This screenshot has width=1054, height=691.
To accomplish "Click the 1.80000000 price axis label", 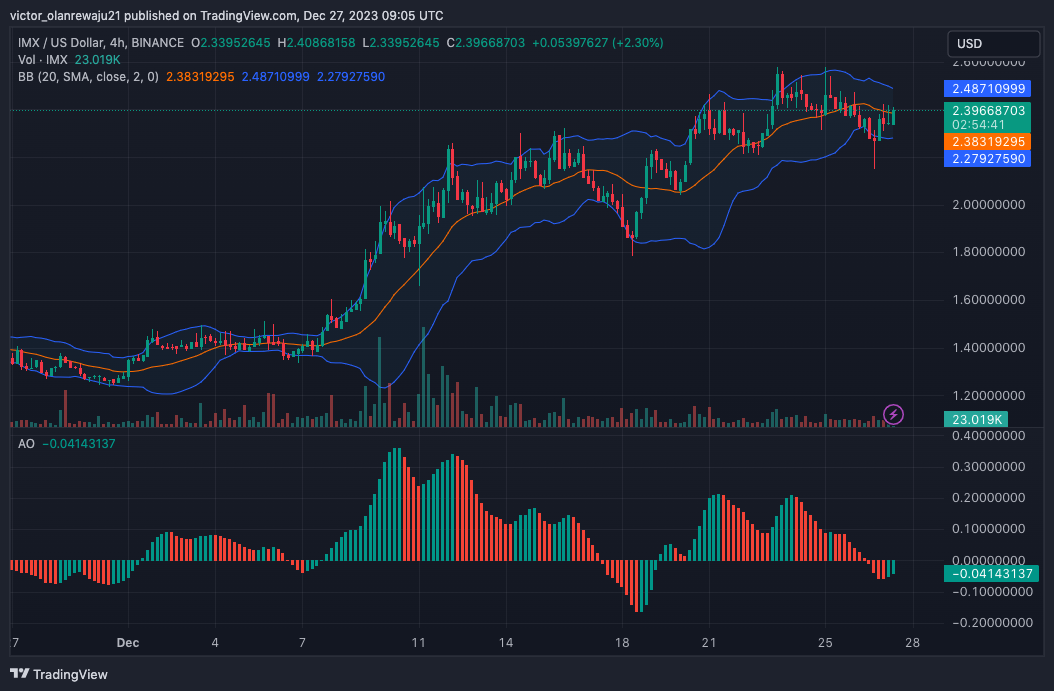I will pyautogui.click(x=988, y=251).
